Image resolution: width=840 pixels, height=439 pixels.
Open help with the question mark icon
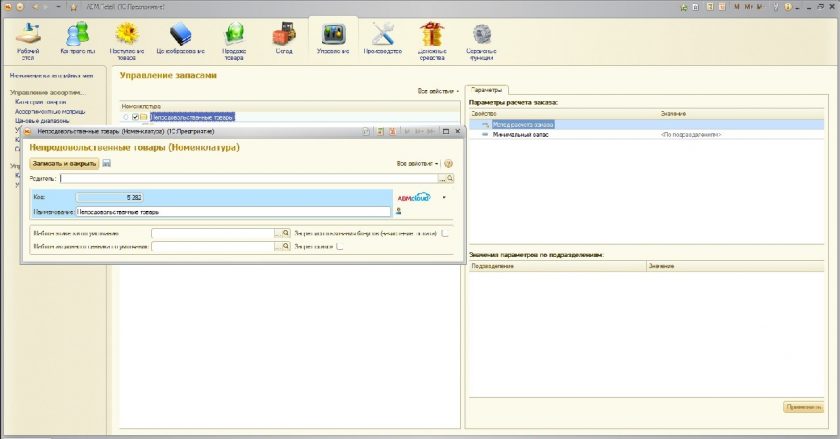point(448,163)
